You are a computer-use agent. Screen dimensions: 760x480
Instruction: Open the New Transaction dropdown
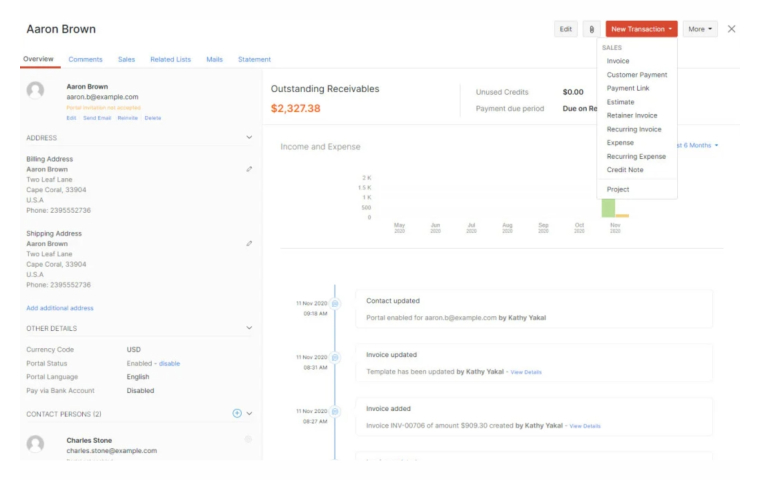click(641, 29)
